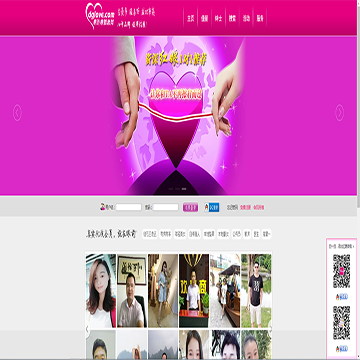360x360 pixels.
Task: Open the man in black t-shirt profile photo
Action: click(x=256, y=291)
